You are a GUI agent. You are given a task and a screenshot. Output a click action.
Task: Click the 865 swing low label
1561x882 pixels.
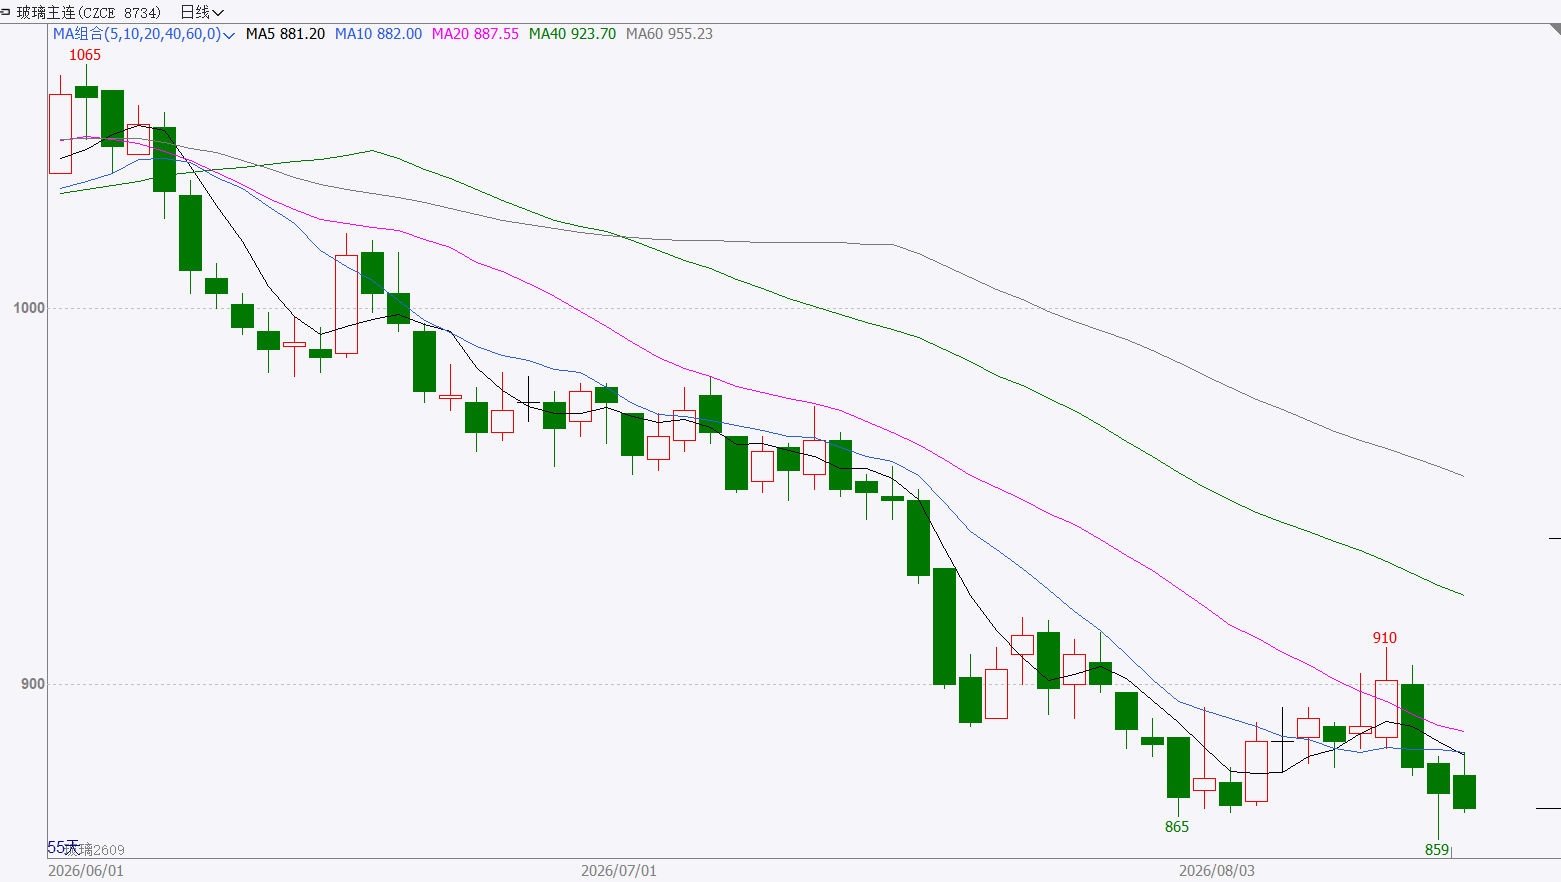pos(1177,827)
